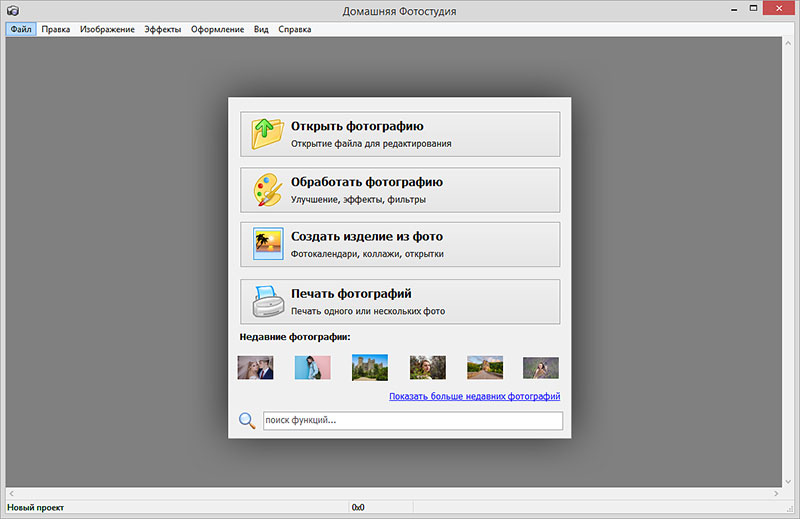
Task: Open the Правка menu
Action: pyautogui.click(x=56, y=29)
